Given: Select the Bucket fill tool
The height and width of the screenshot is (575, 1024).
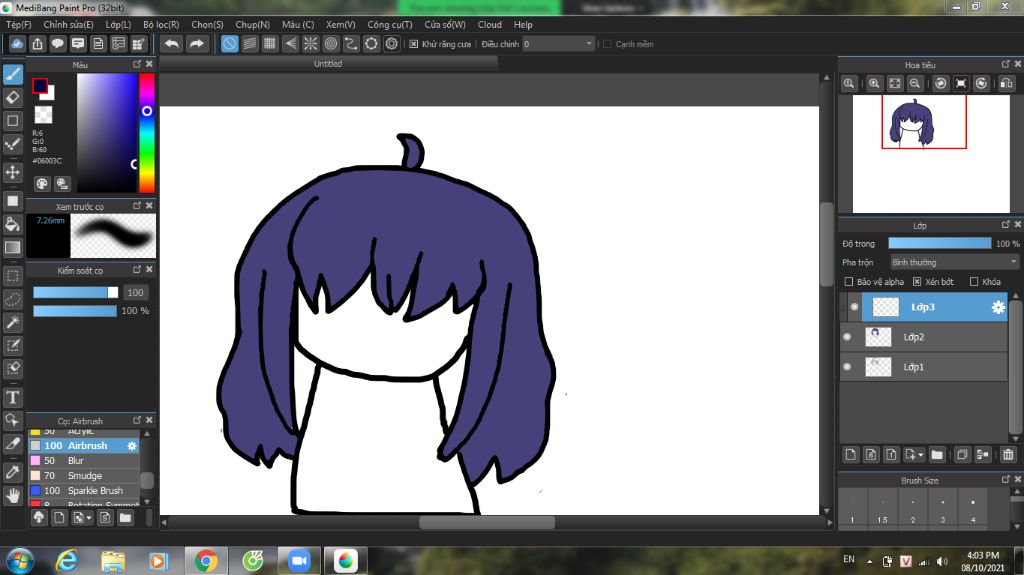Looking at the screenshot, I should (x=13, y=224).
